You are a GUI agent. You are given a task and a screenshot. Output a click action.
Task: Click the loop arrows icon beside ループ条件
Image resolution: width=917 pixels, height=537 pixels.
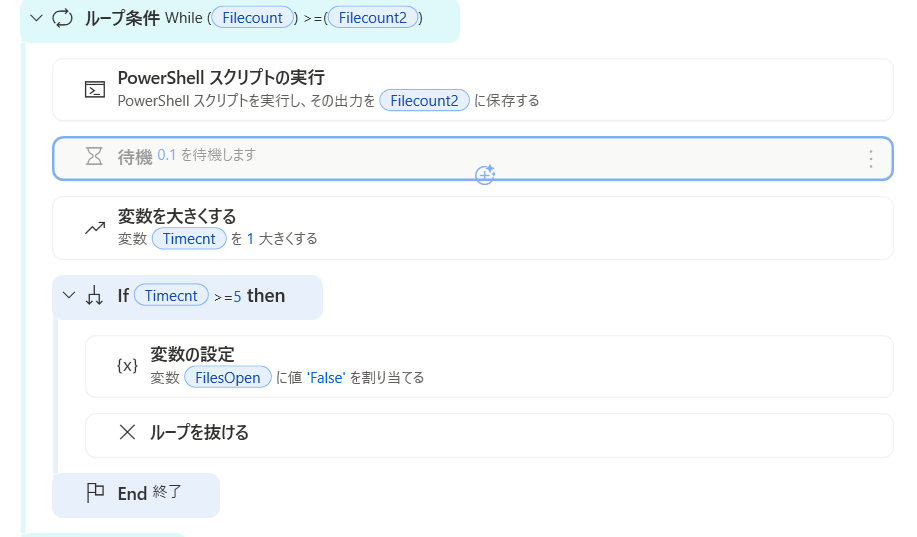pos(62,18)
